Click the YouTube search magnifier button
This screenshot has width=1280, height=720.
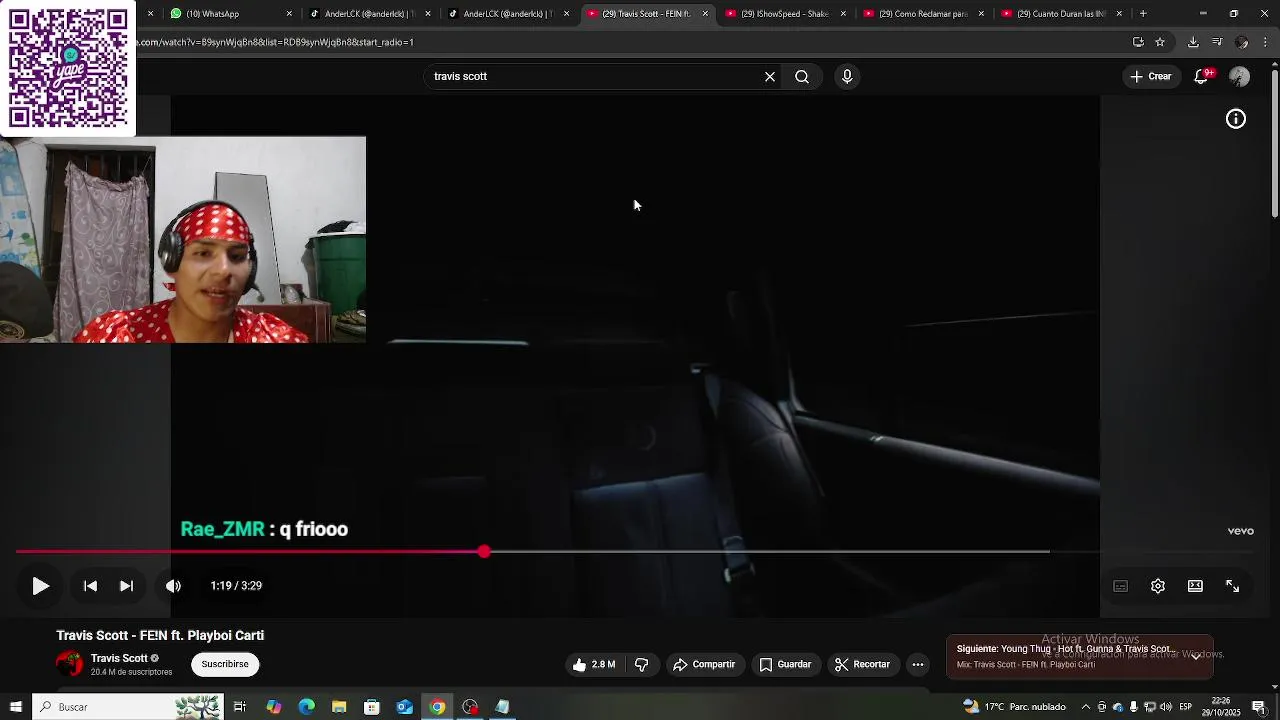[x=802, y=76]
